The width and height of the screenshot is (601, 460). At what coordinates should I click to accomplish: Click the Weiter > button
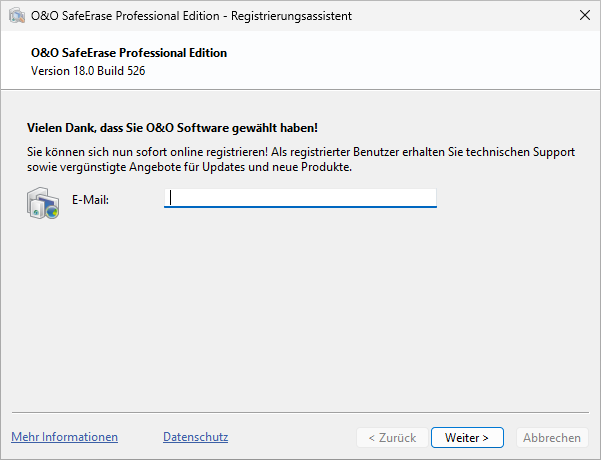point(467,437)
